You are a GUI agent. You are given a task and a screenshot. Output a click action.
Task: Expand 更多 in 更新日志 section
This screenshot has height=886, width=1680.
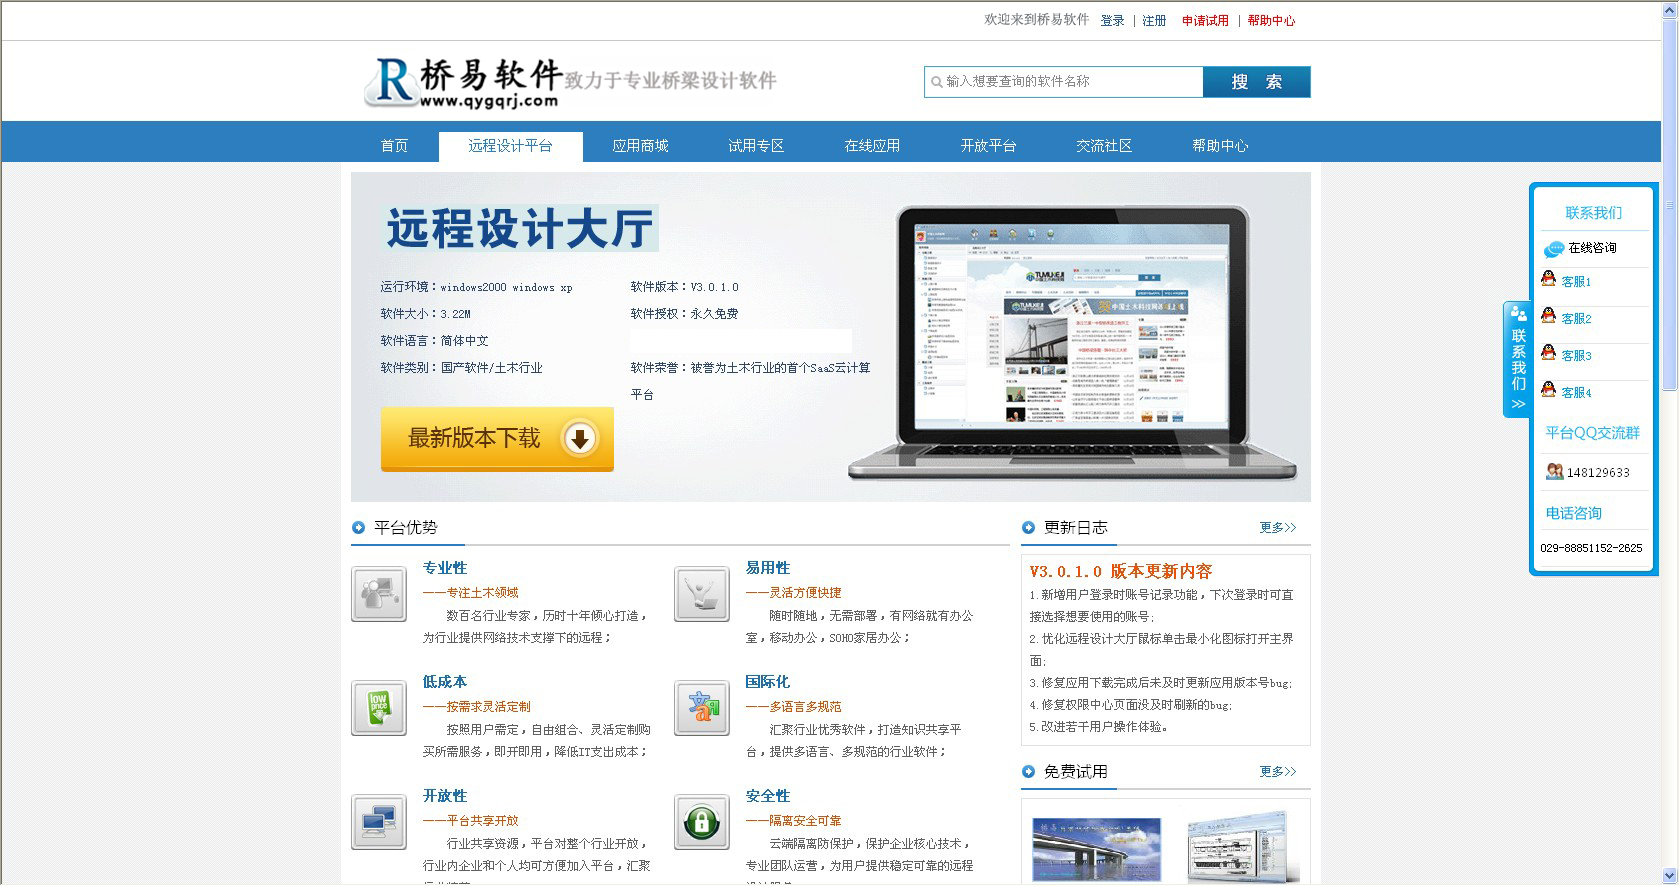pyautogui.click(x=1277, y=528)
